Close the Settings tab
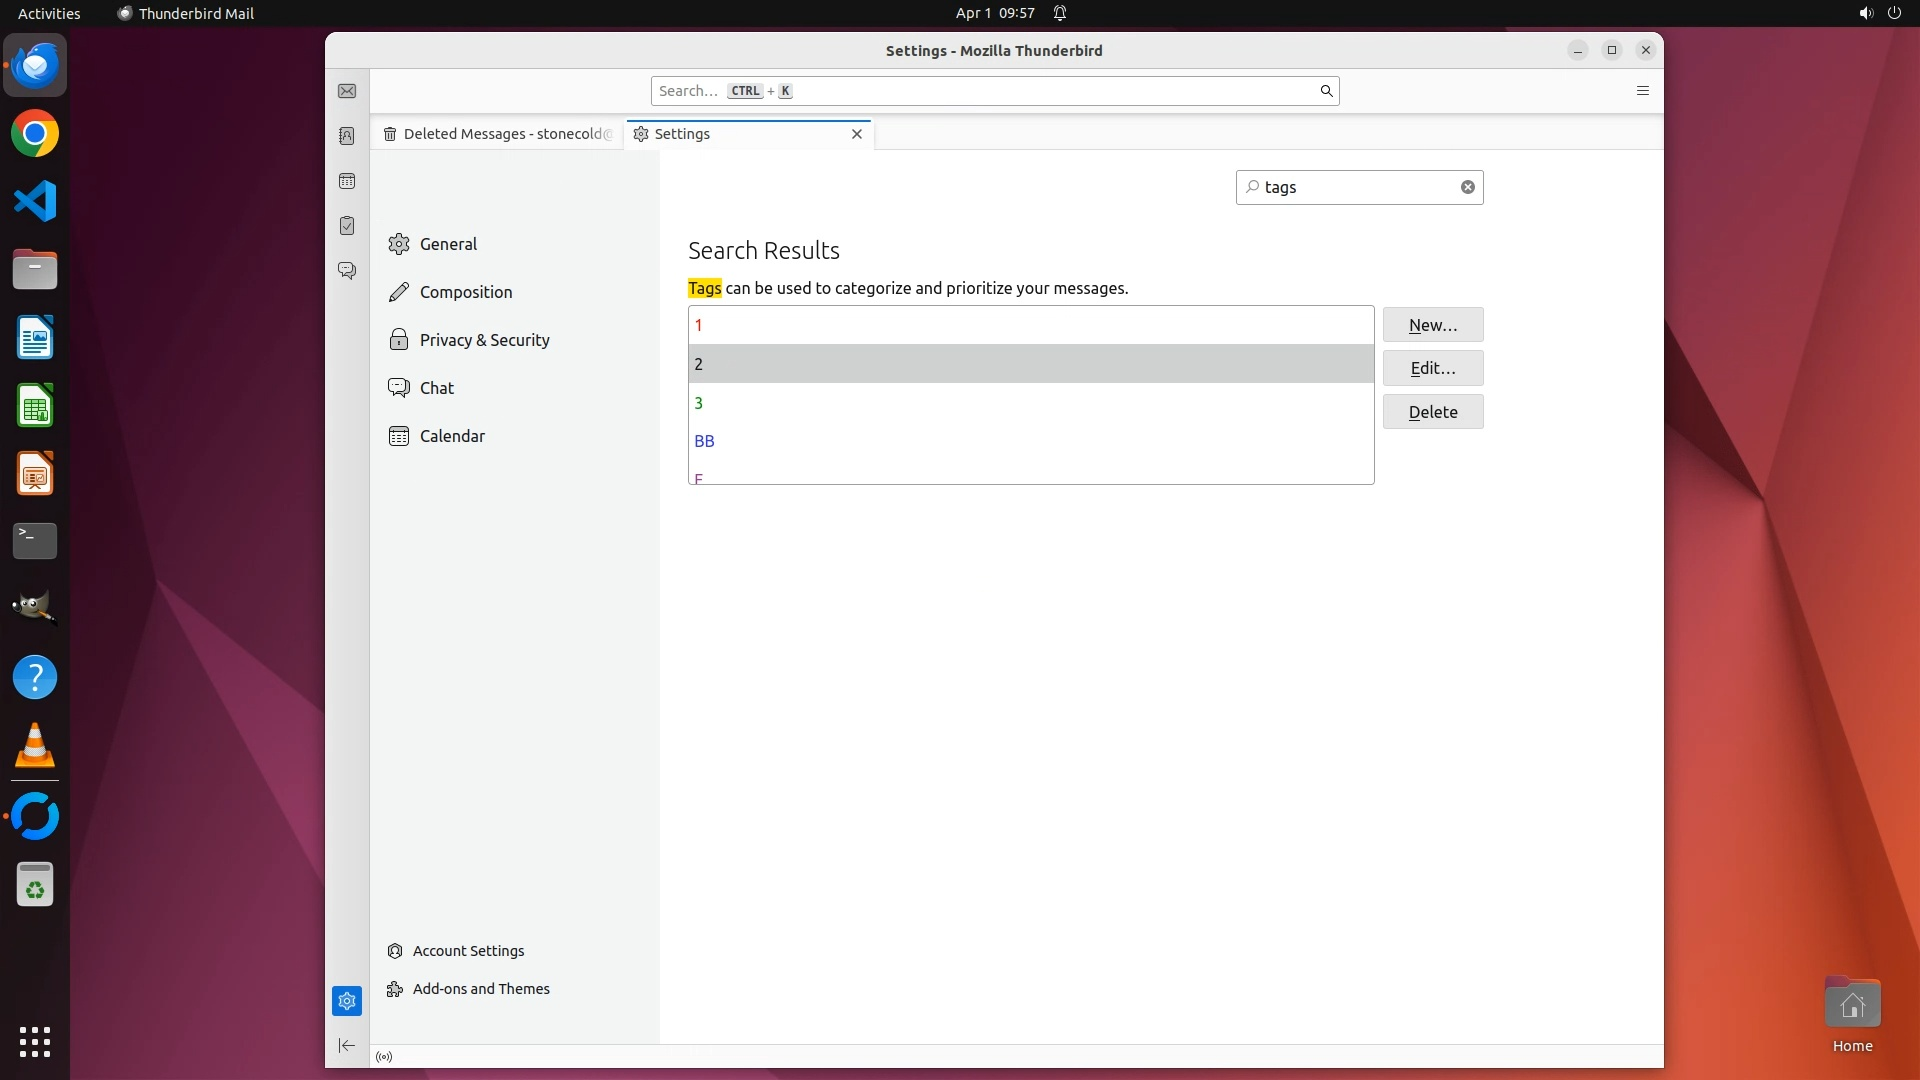This screenshot has width=1920, height=1080. click(x=857, y=134)
